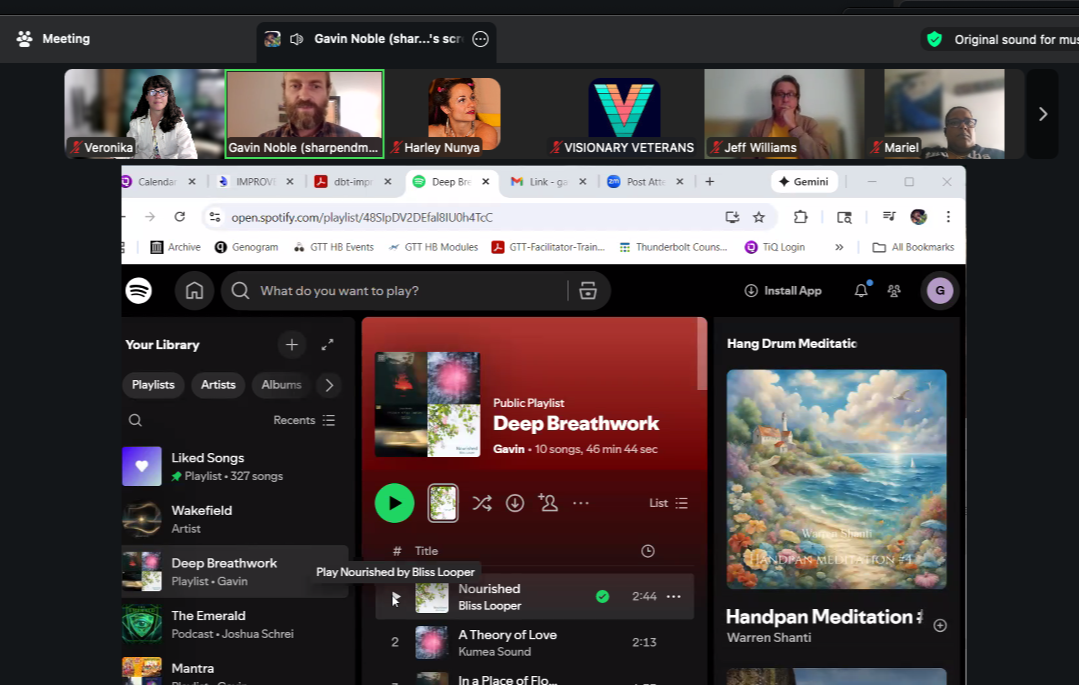Click the search magnifier in Spotify search bar

pyautogui.click(x=240, y=291)
